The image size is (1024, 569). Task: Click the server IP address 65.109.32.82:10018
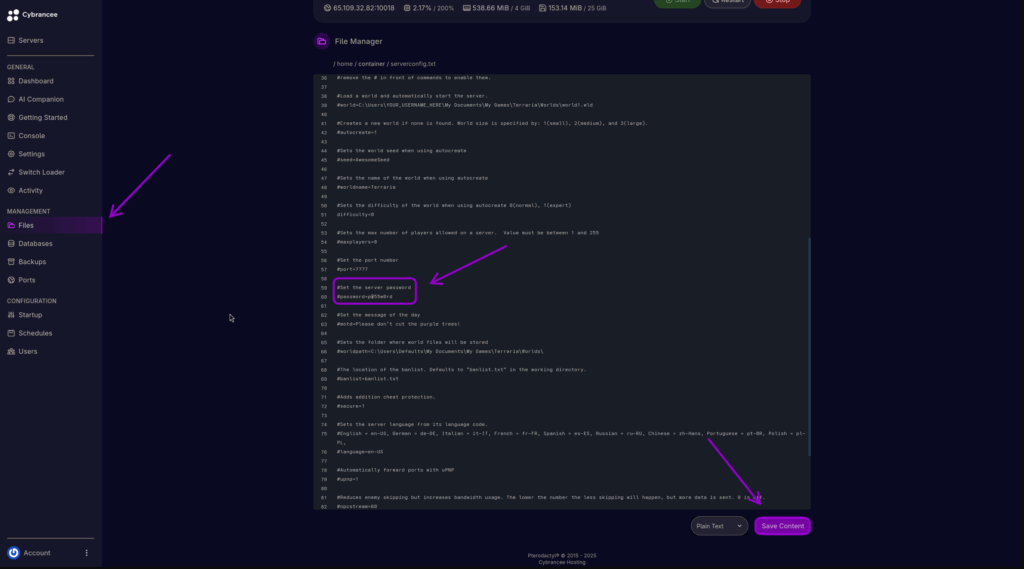(x=359, y=8)
